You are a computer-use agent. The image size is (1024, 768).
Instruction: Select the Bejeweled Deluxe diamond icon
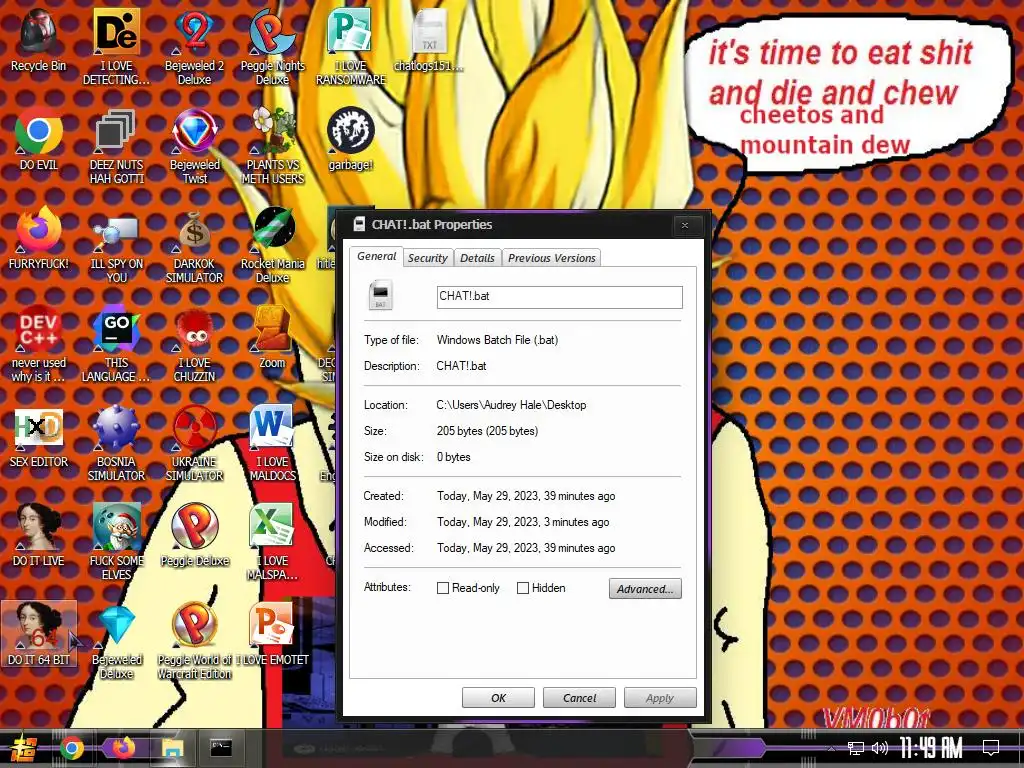pyautogui.click(x=116, y=641)
